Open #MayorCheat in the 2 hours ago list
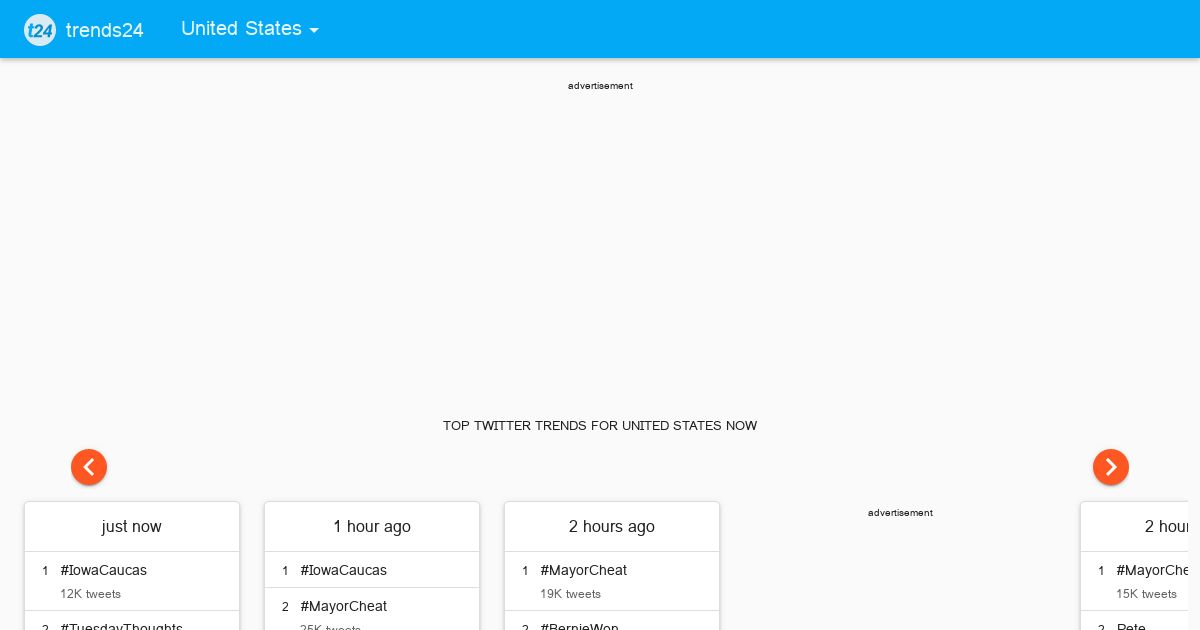The height and width of the screenshot is (630, 1200). pos(583,570)
